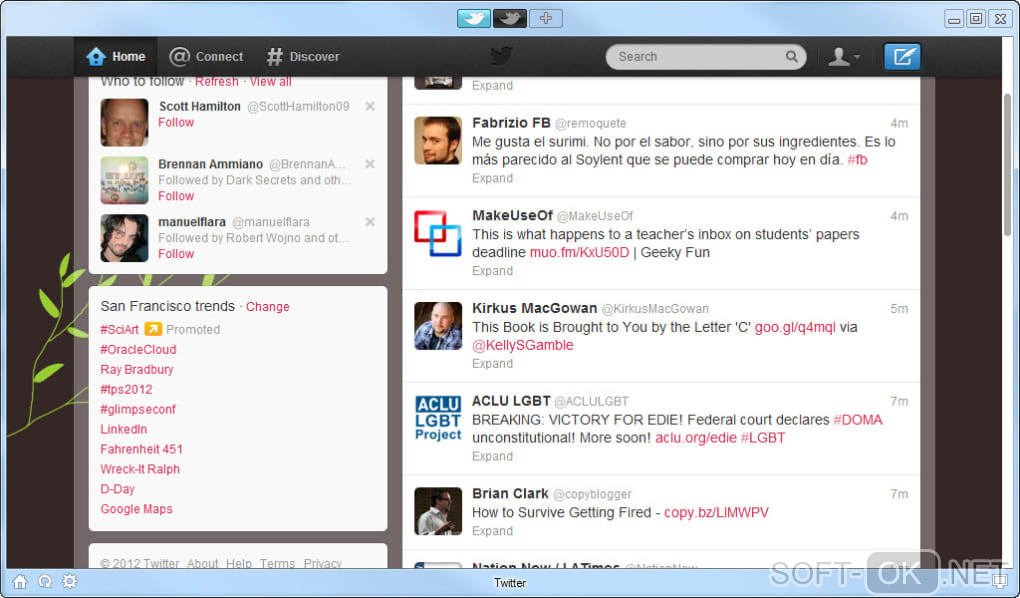Open Fabrizio FB's profile name
This screenshot has height=598, width=1020.
click(x=511, y=123)
